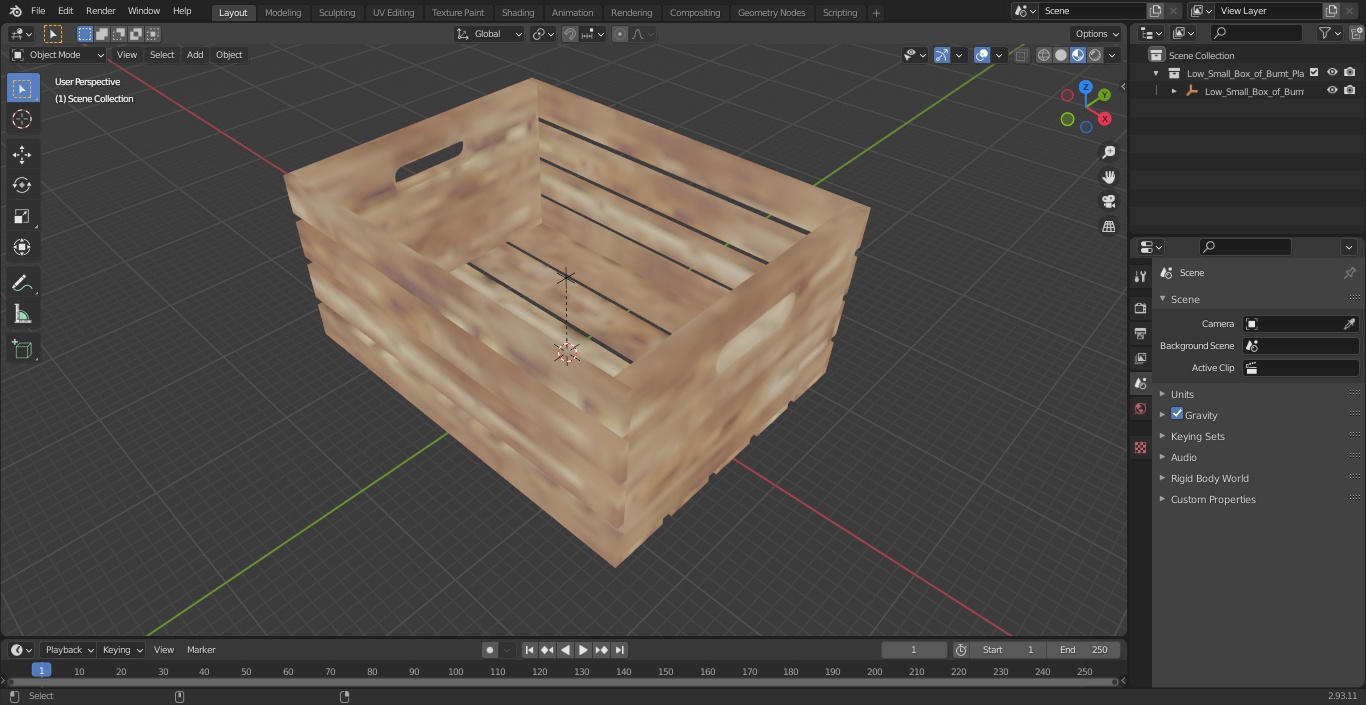1366x705 pixels.
Task: Open the Global orientation dropdown
Action: (x=490, y=34)
